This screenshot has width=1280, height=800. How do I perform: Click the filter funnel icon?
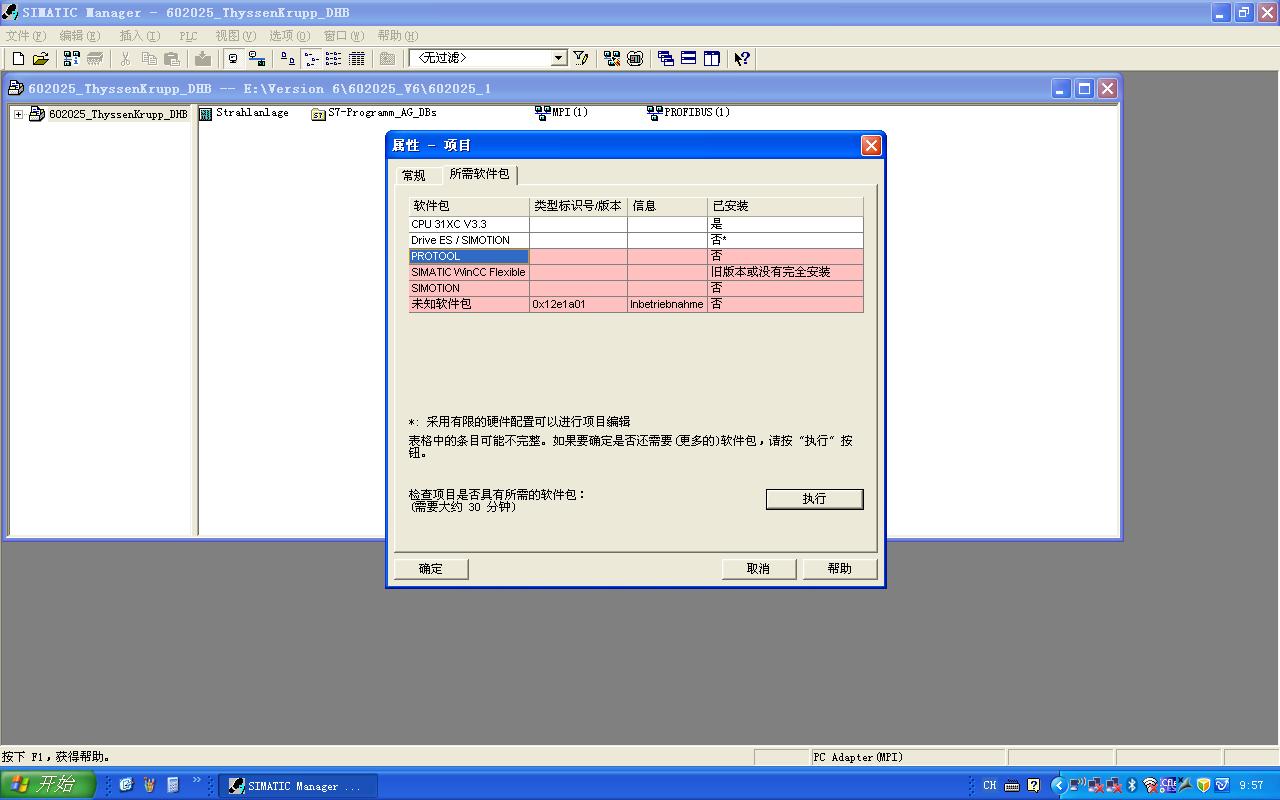click(x=581, y=59)
